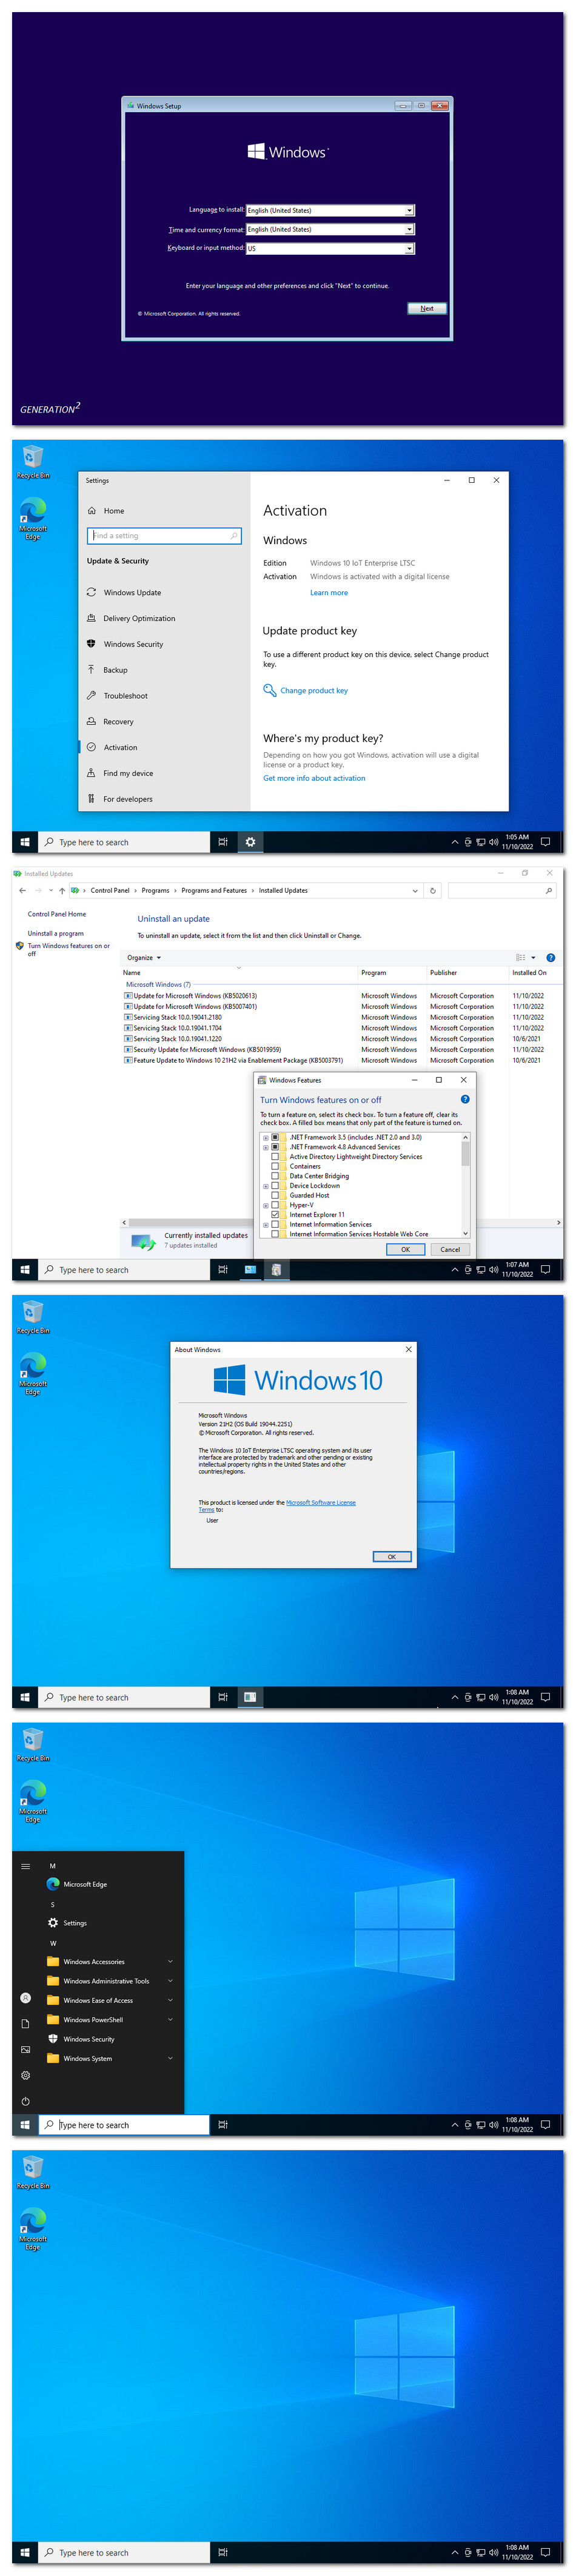
Task: Click refresh button beside Installed Updates address bar
Action: (432, 890)
